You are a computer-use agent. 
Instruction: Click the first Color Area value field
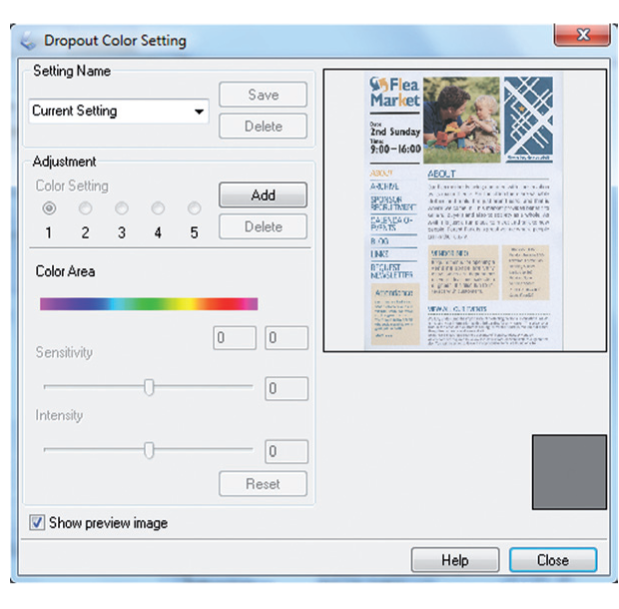[x=234, y=337]
